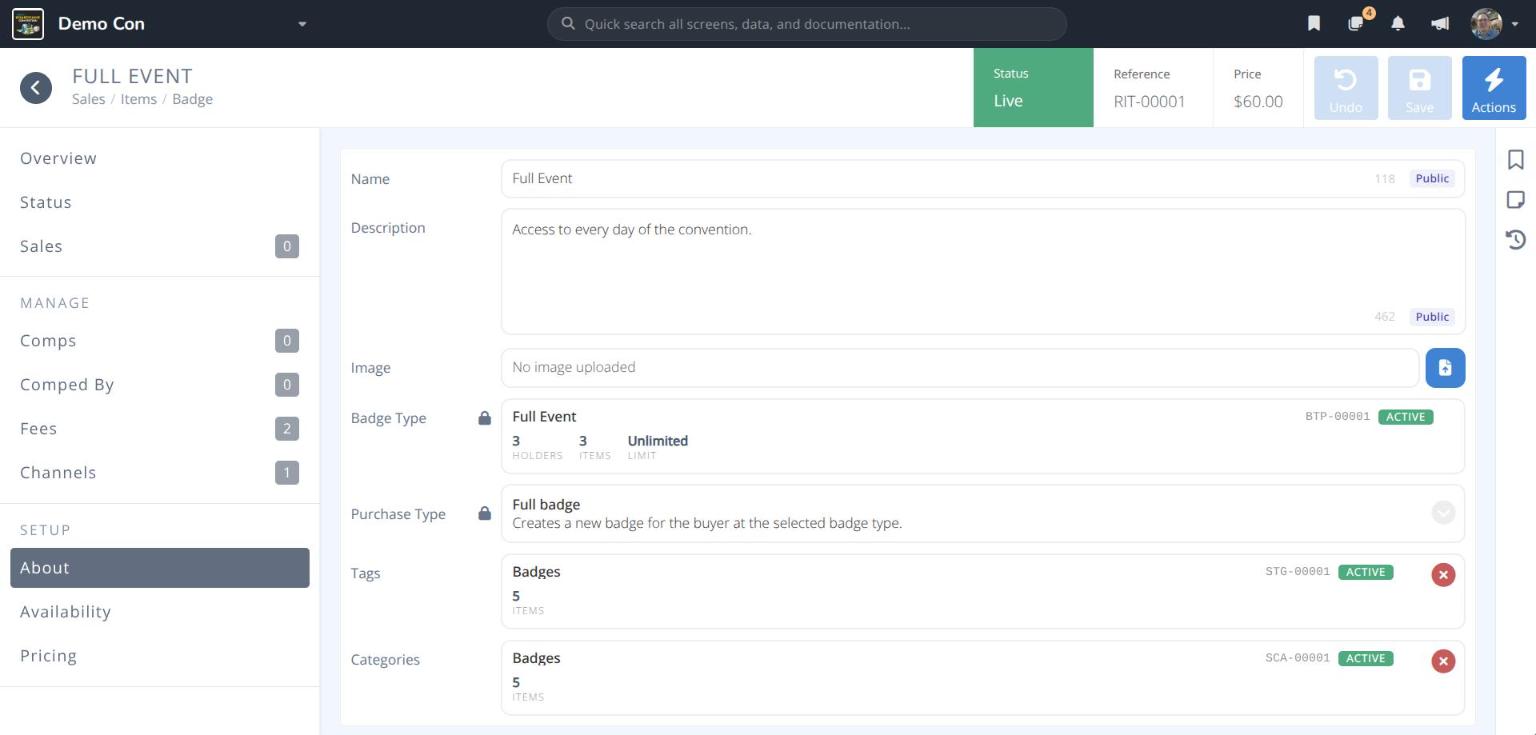Open the user avatar menu

(x=1494, y=24)
